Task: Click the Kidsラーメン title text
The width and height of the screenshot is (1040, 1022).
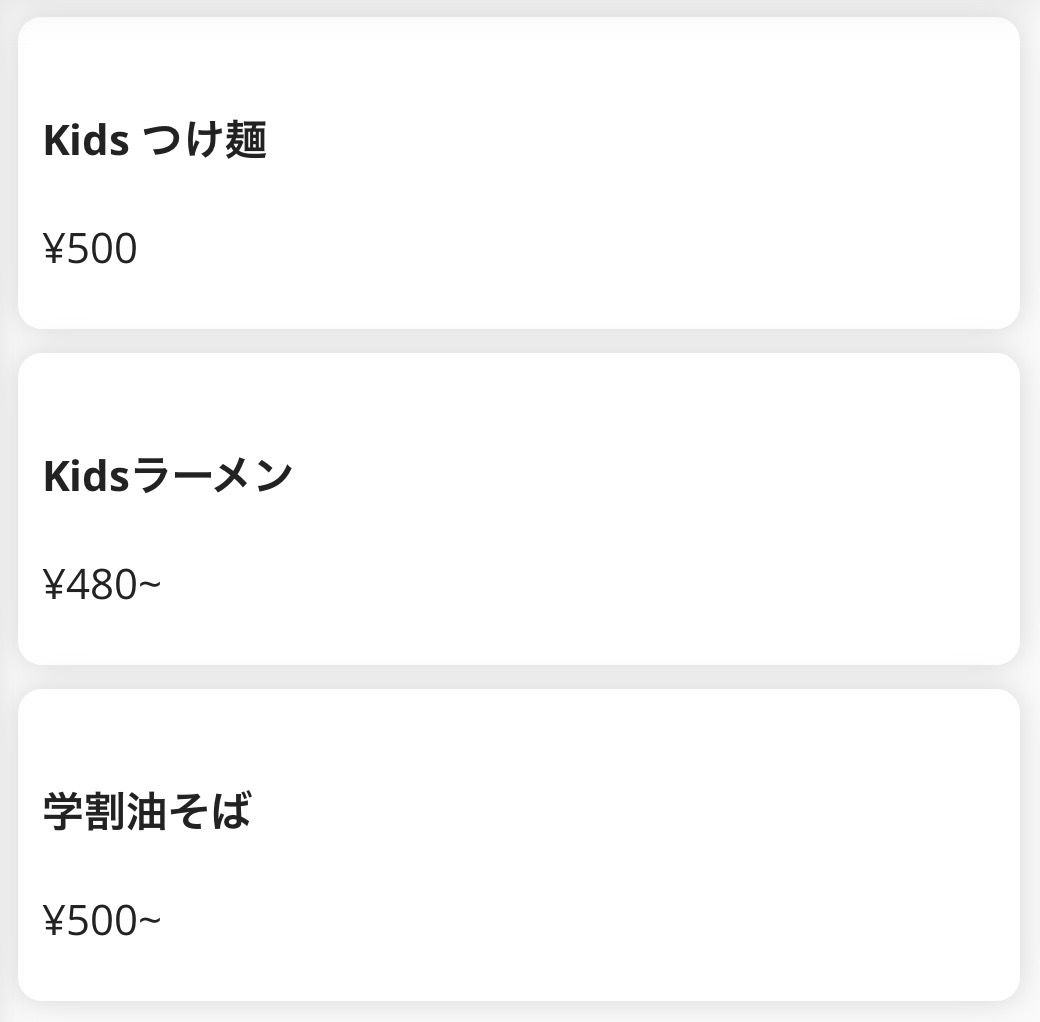Action: point(168,476)
